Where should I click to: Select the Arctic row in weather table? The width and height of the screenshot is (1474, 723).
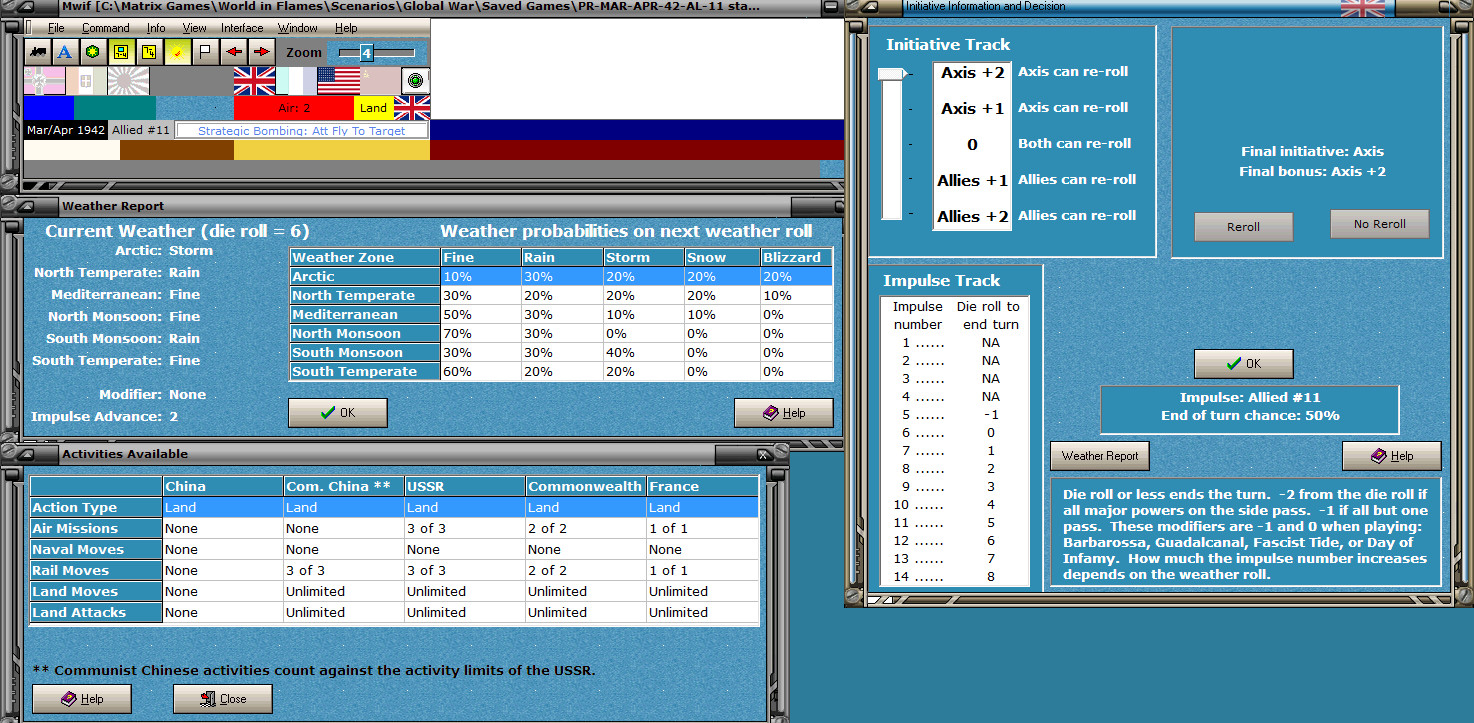point(561,277)
